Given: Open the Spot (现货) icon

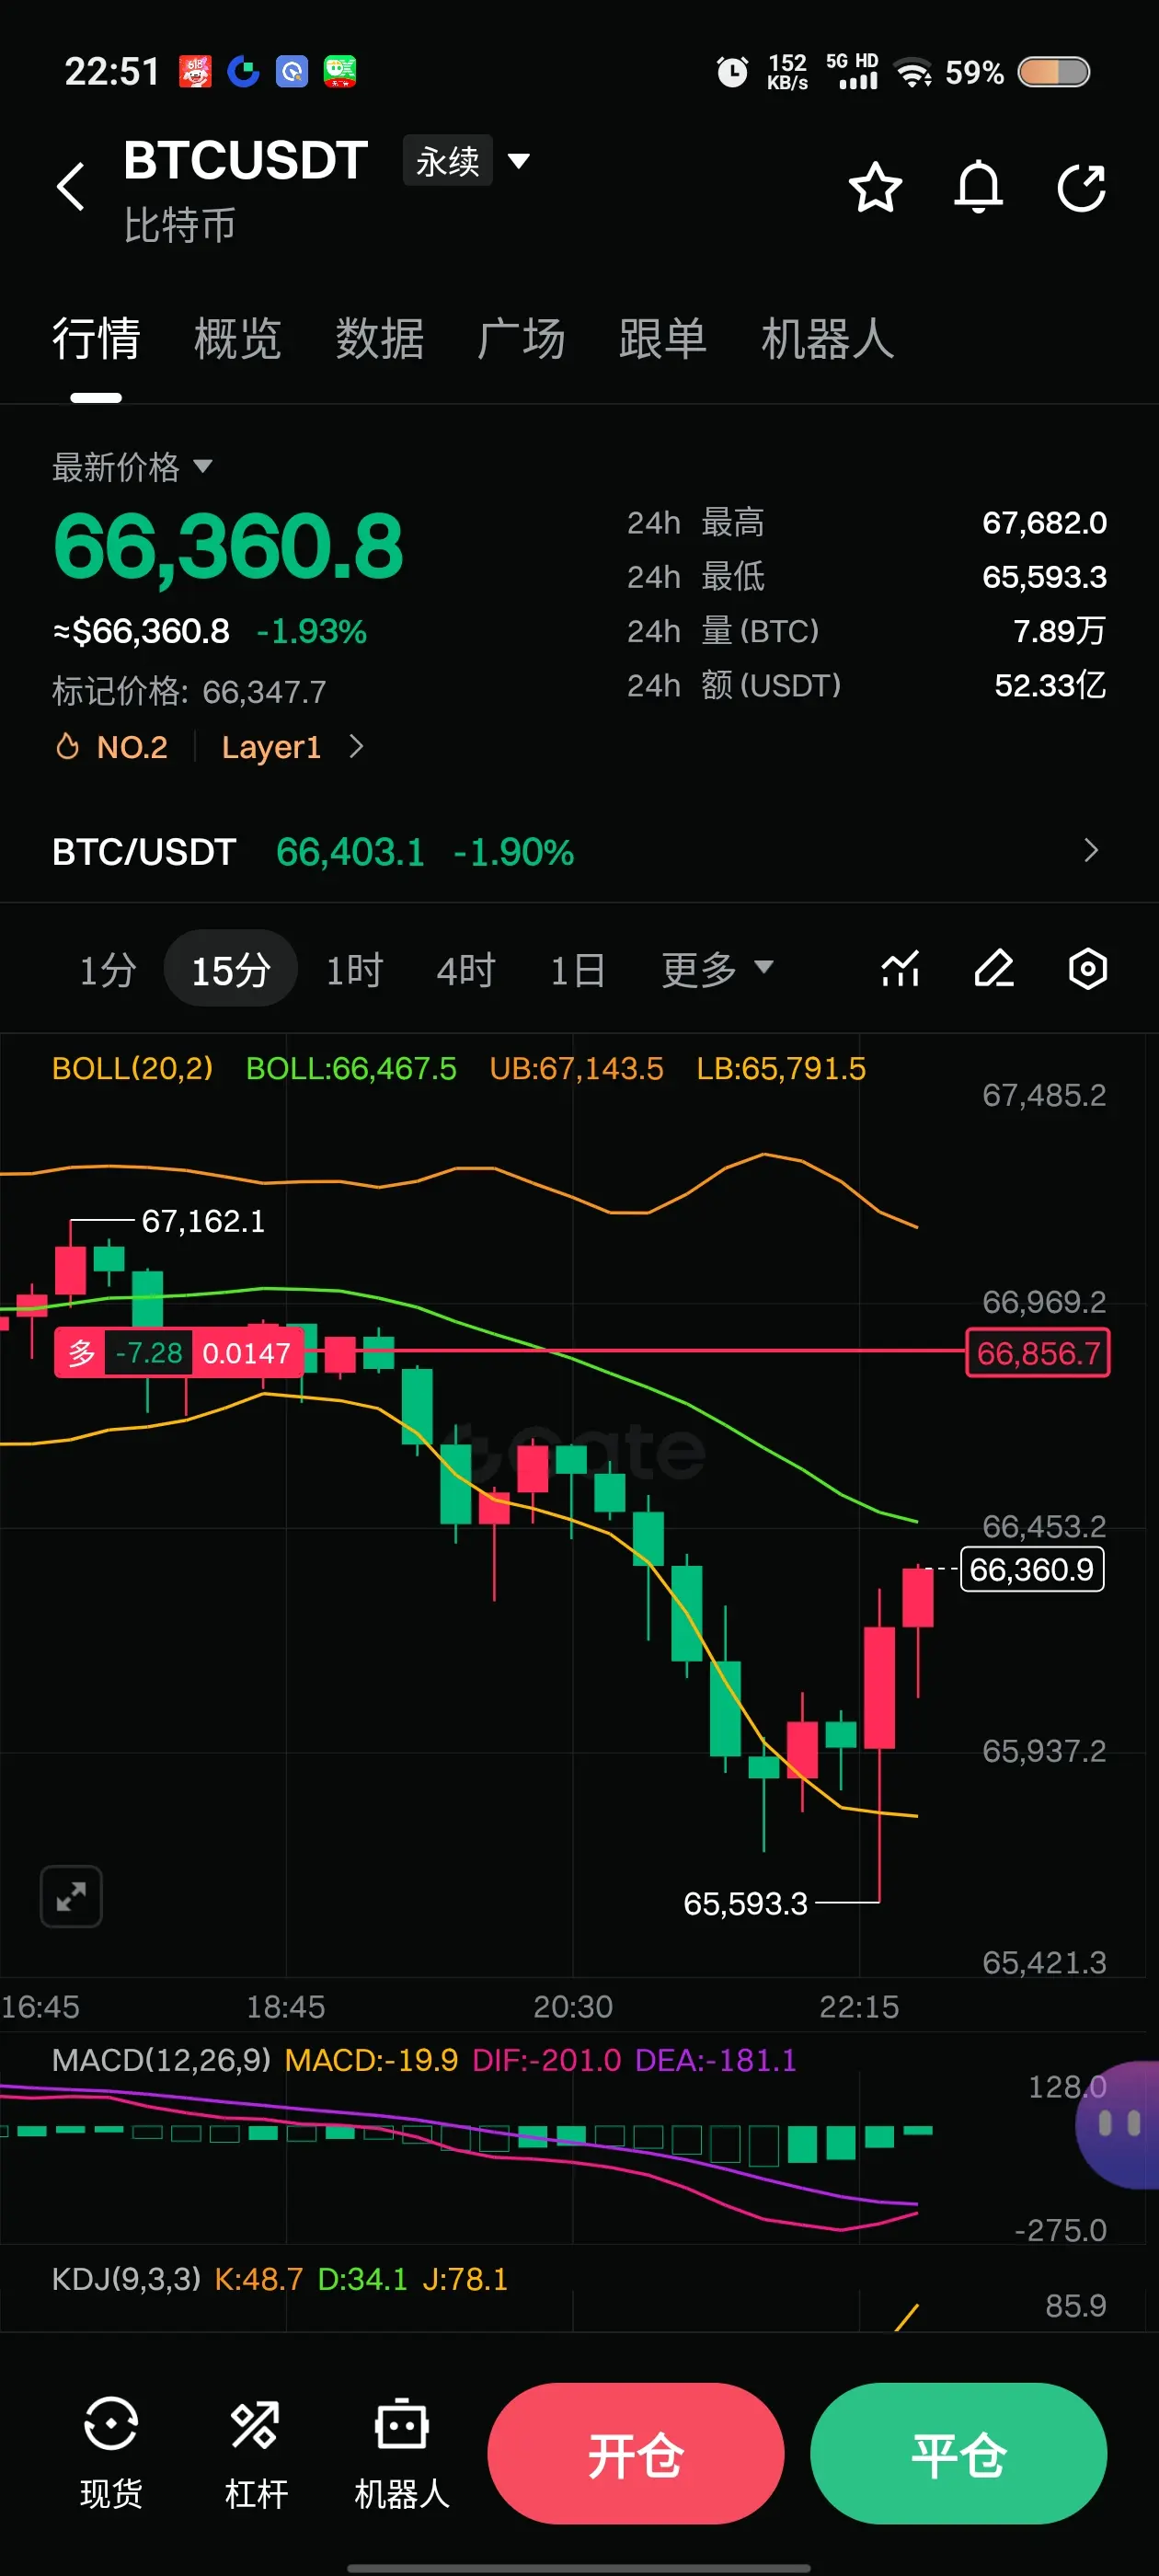Looking at the screenshot, I should 111,2453.
